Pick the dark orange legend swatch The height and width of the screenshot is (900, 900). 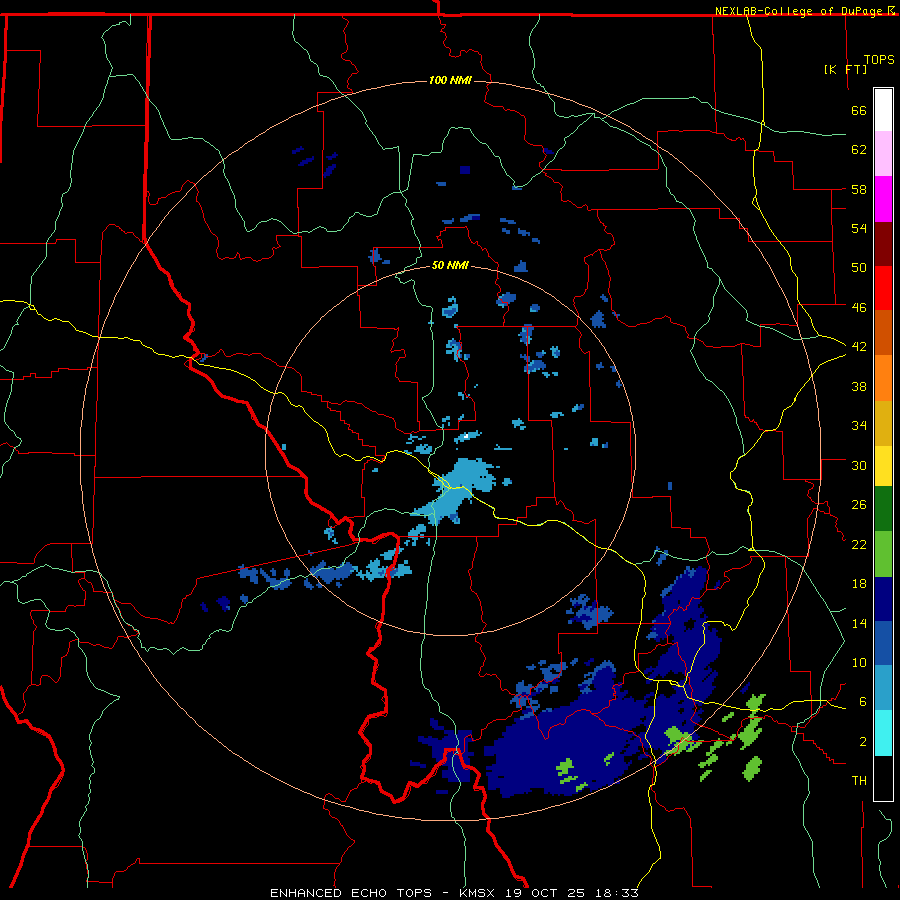click(883, 332)
